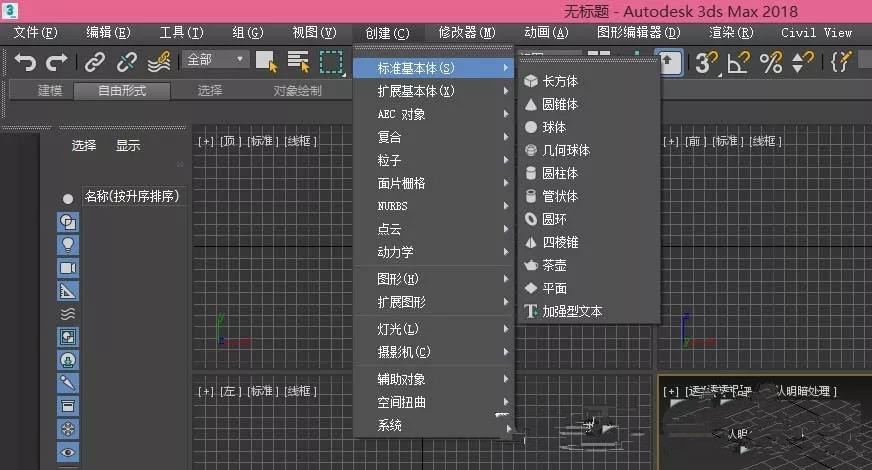The height and width of the screenshot is (470, 872).
Task: Expand AEC 对象 submenu
Action: tap(434, 114)
